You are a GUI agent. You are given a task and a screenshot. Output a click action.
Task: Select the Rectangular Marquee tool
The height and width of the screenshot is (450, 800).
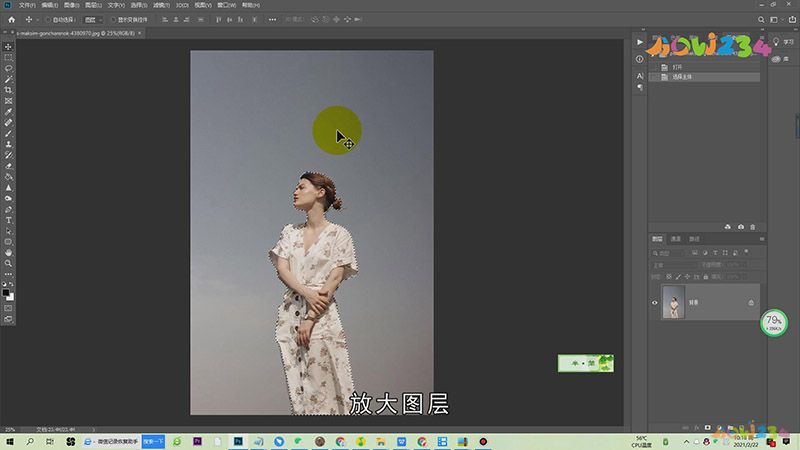tap(8, 57)
